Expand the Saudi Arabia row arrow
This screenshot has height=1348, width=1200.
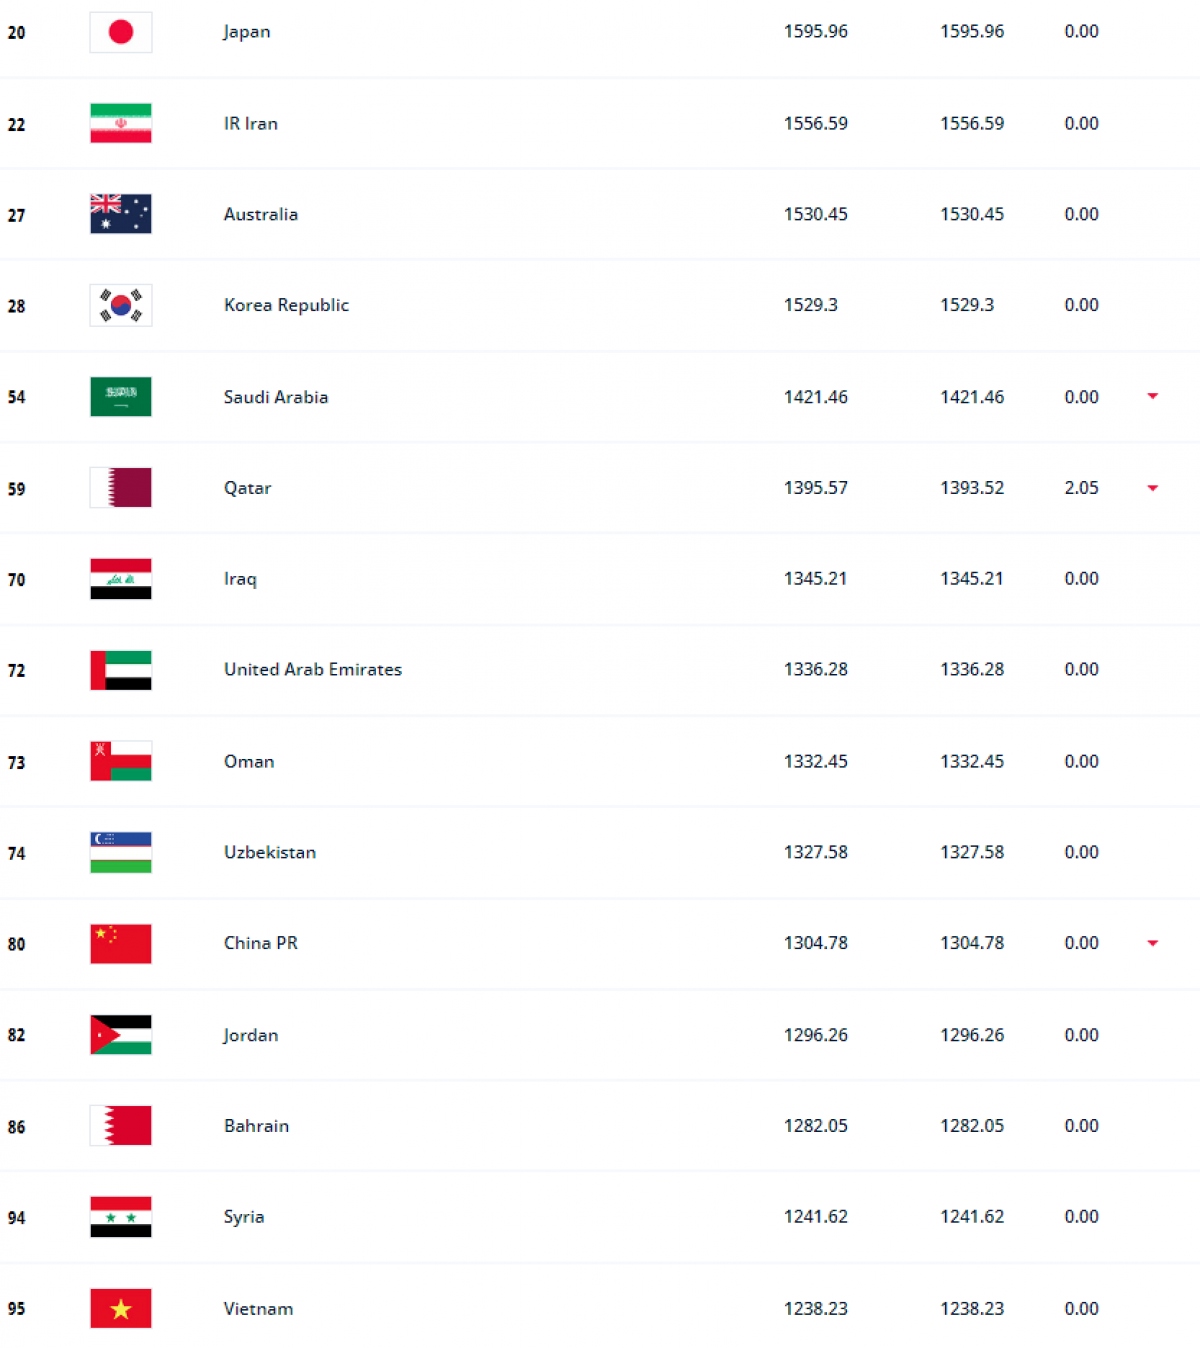[x=1152, y=397]
